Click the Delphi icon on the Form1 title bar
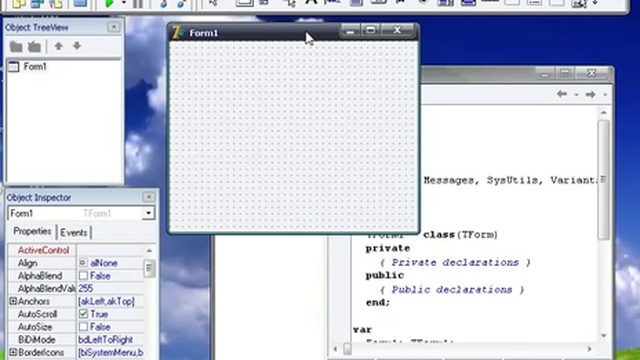This screenshot has height=360, width=640. [177, 32]
